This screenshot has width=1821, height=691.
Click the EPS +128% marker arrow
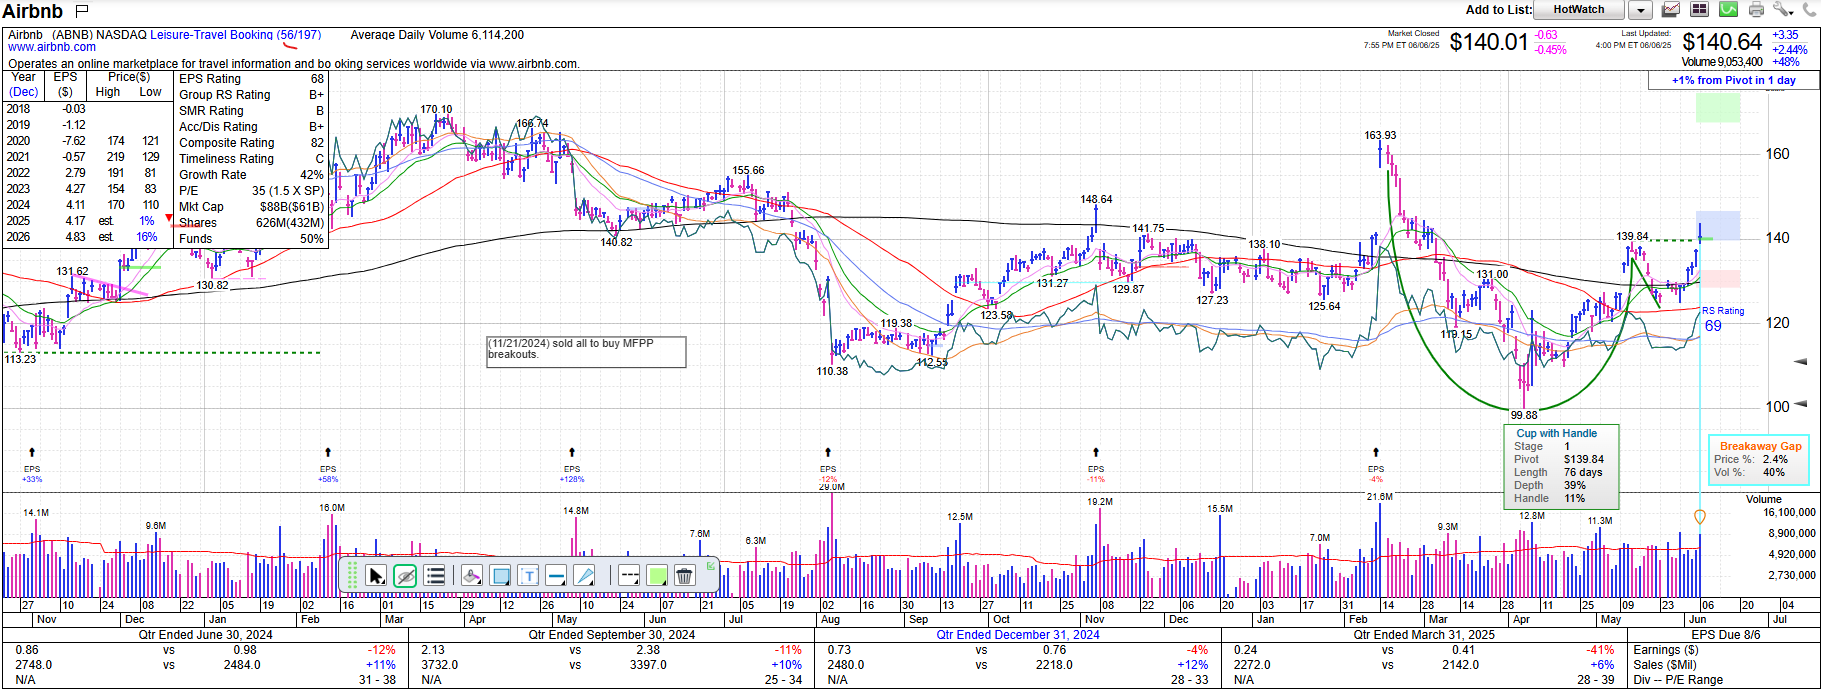572,452
